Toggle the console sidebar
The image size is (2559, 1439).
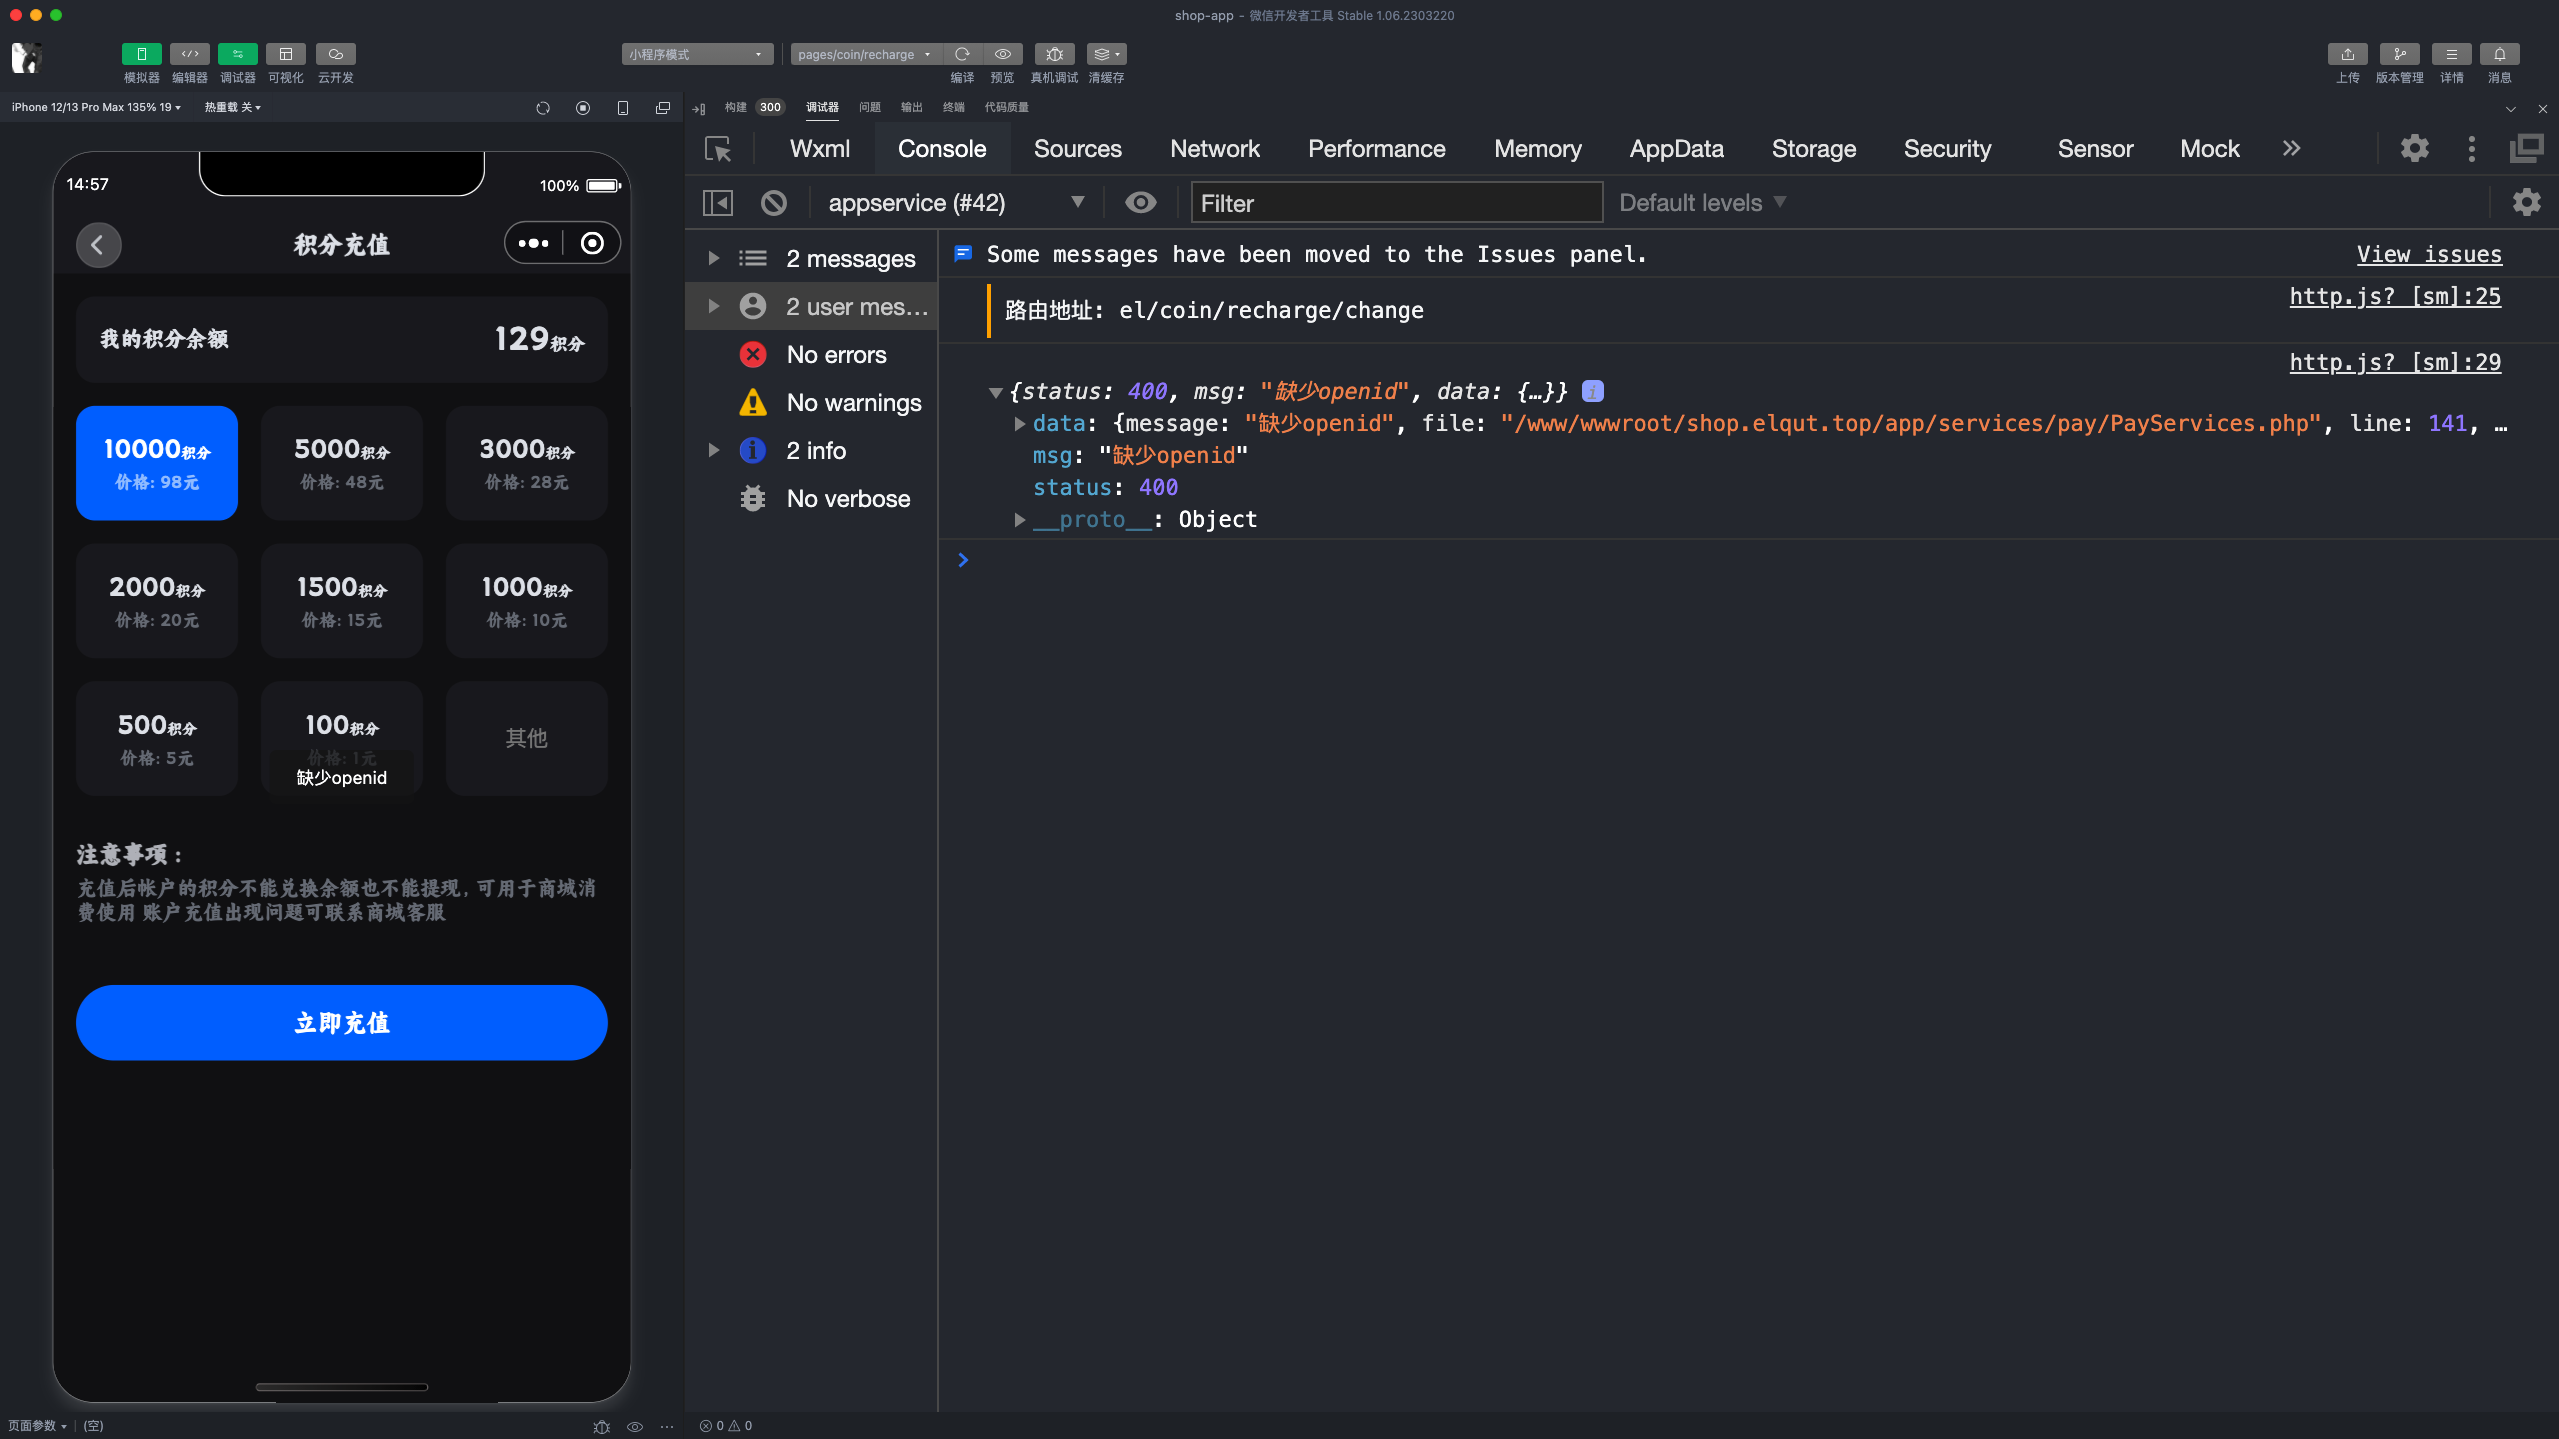718,203
